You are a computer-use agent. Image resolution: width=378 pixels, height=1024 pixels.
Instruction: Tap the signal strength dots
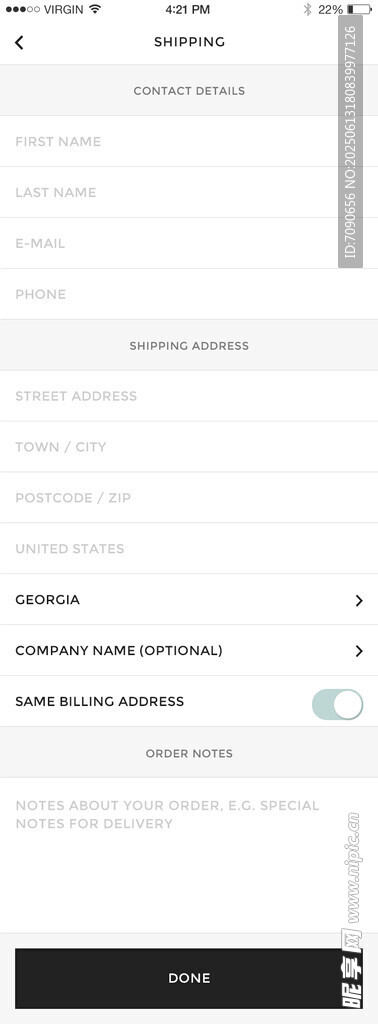pos(22,9)
